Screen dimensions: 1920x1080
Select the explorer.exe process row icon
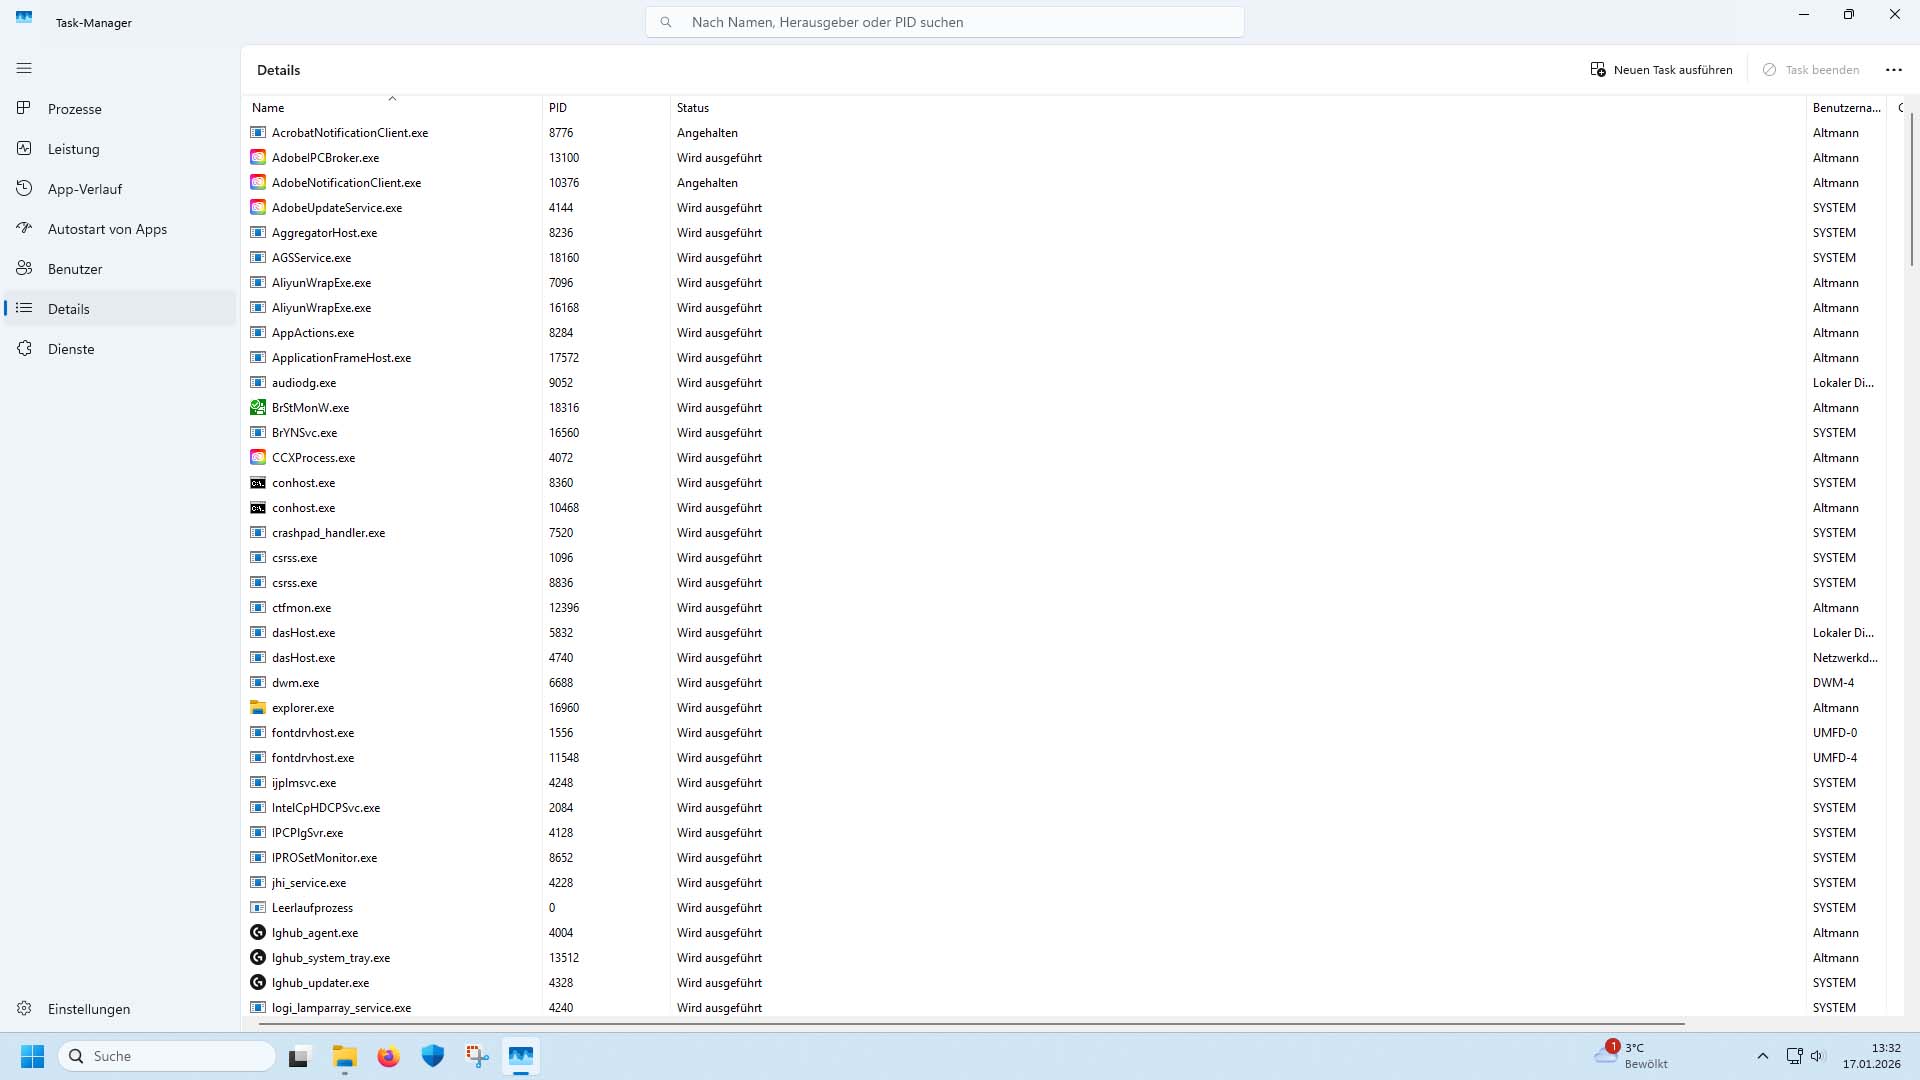coord(258,708)
